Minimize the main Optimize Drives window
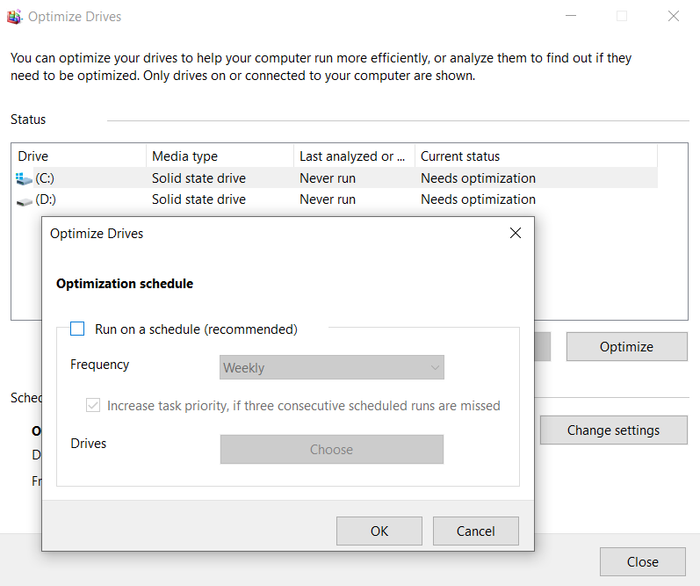The image size is (700, 586). [x=570, y=17]
